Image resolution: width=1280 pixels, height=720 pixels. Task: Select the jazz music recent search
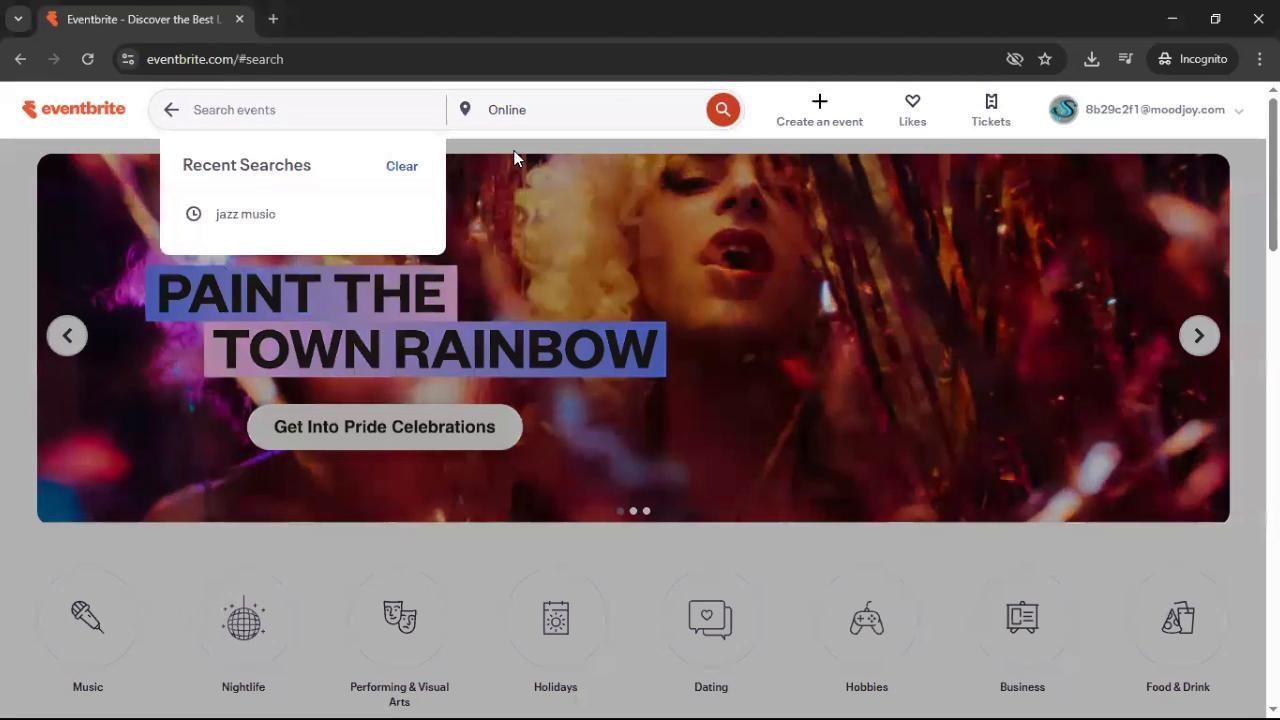(x=245, y=214)
